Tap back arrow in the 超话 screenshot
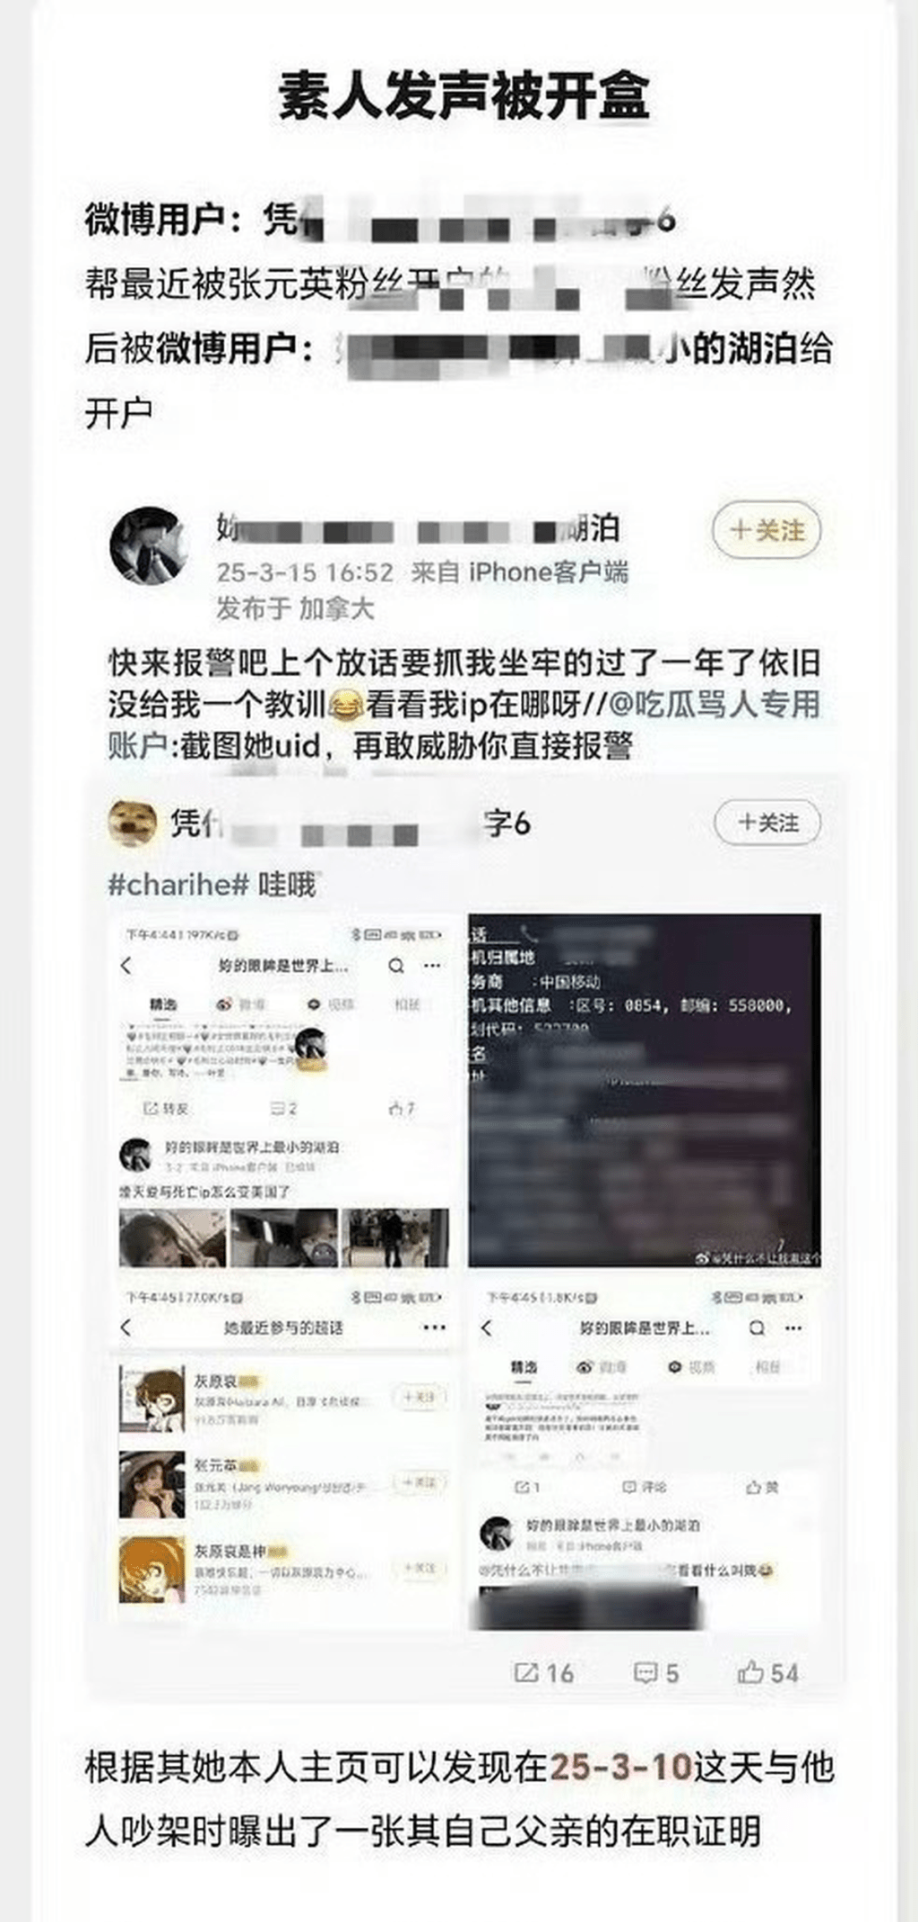Viewport: 918px width, 1922px height. (126, 1327)
